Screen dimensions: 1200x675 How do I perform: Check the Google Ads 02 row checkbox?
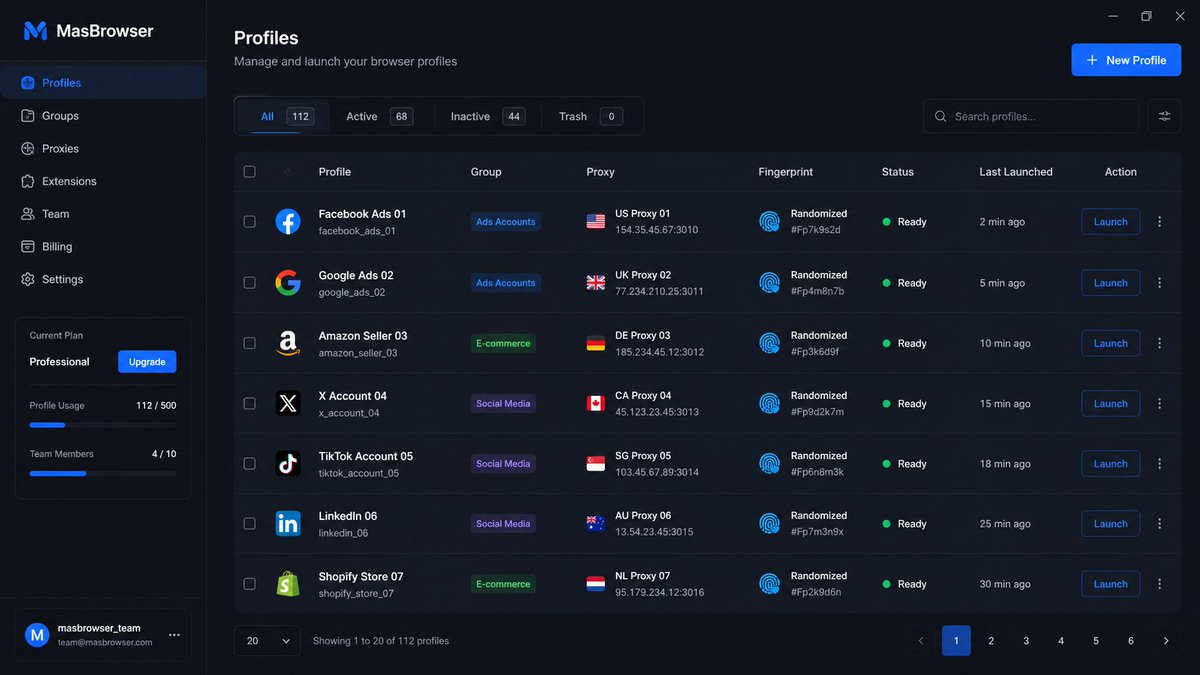coord(250,283)
